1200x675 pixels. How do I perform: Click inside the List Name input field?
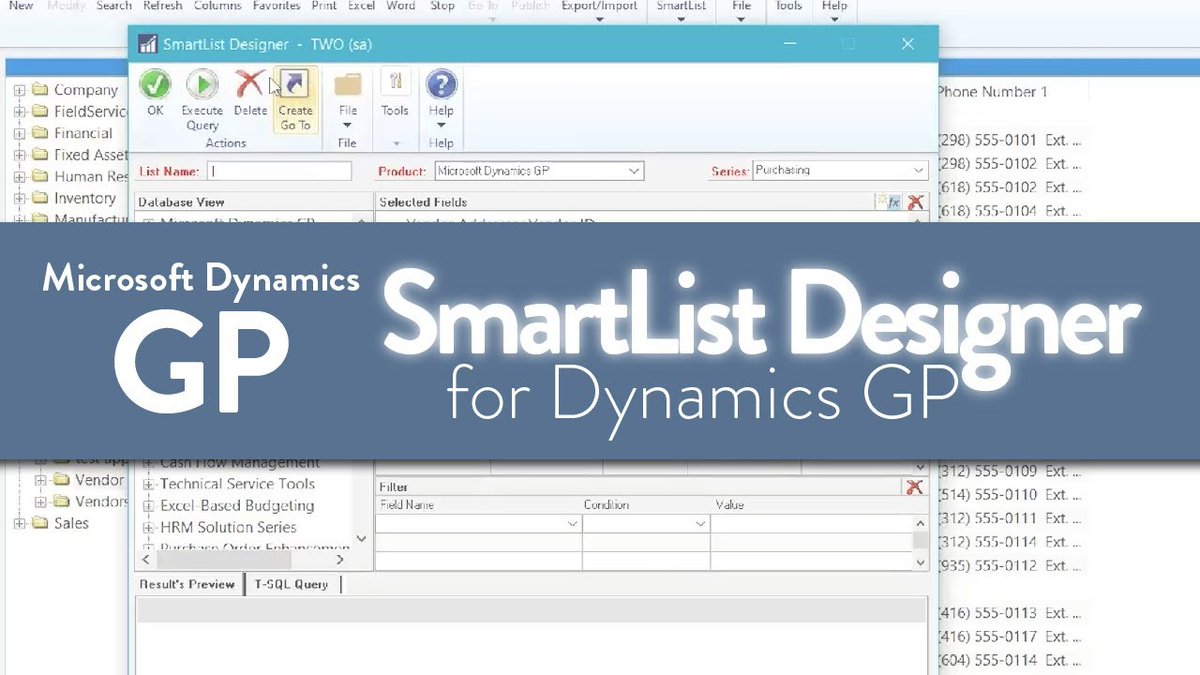[280, 170]
